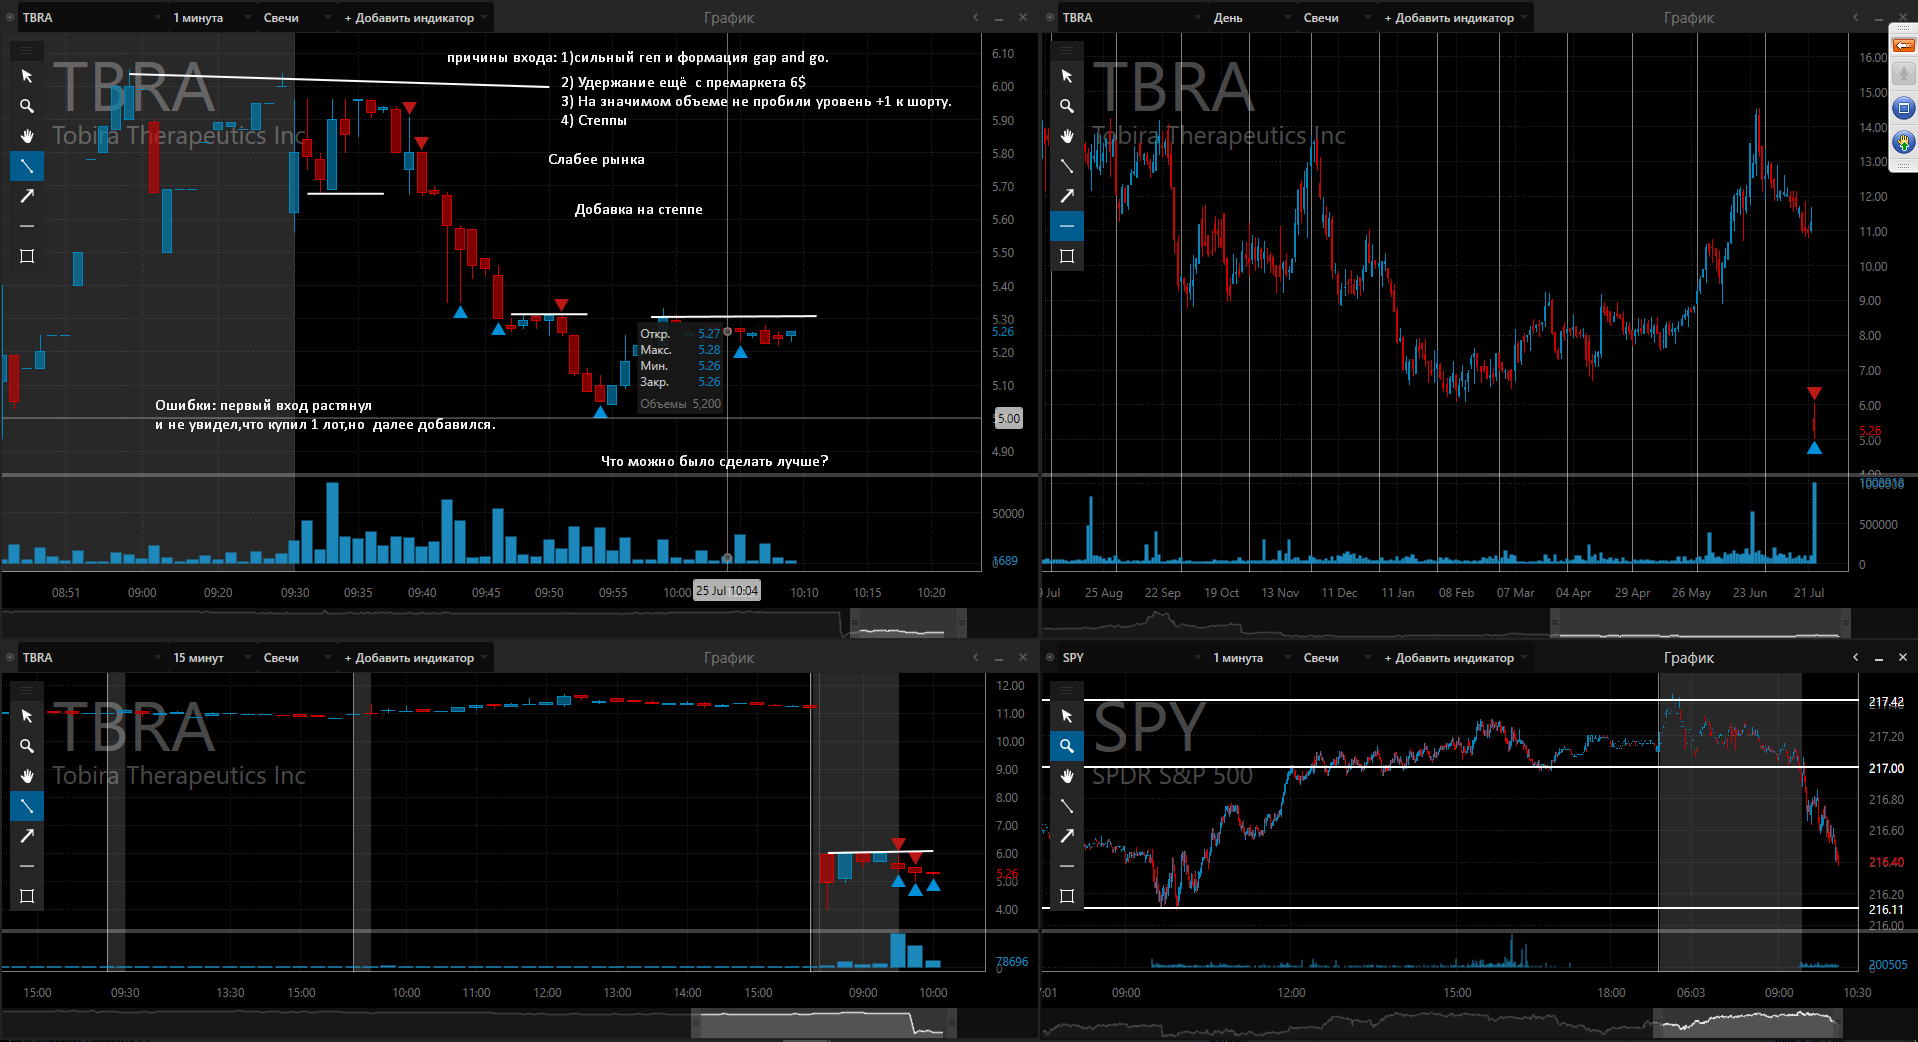Select rectangle tool in TBRA 15-minute chart
1918x1042 pixels.
(x=27, y=896)
